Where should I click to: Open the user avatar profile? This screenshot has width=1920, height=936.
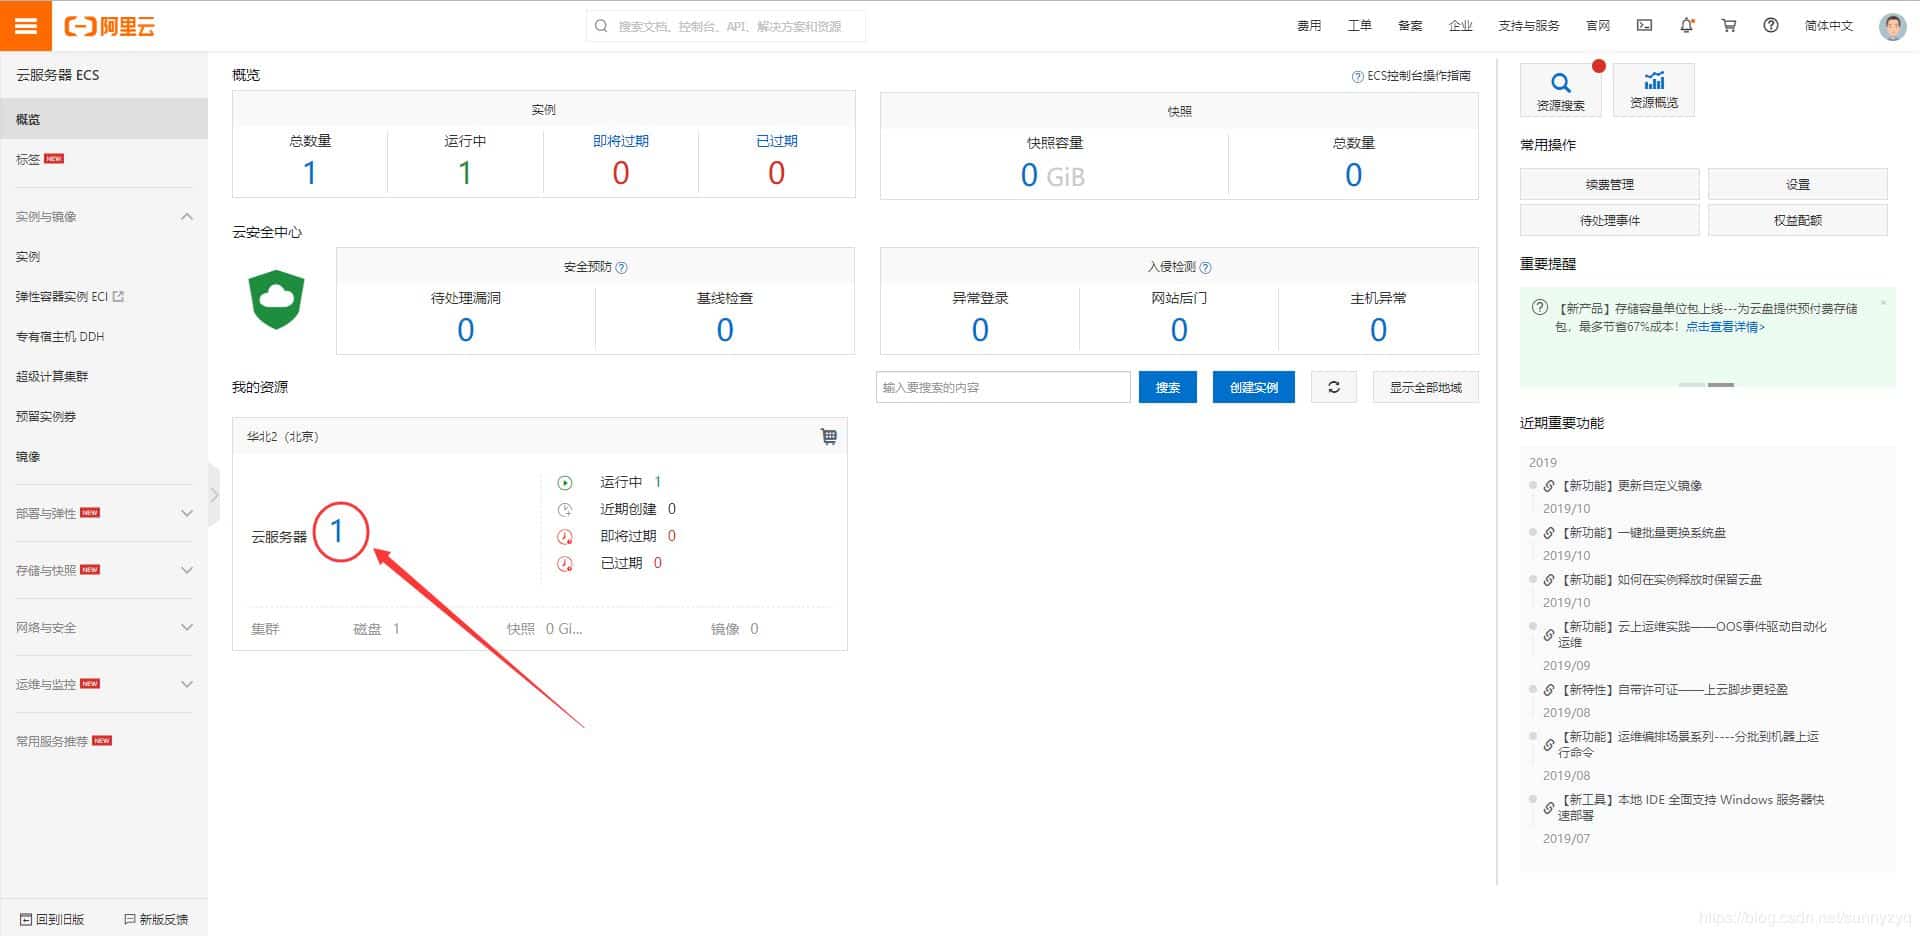(x=1892, y=26)
